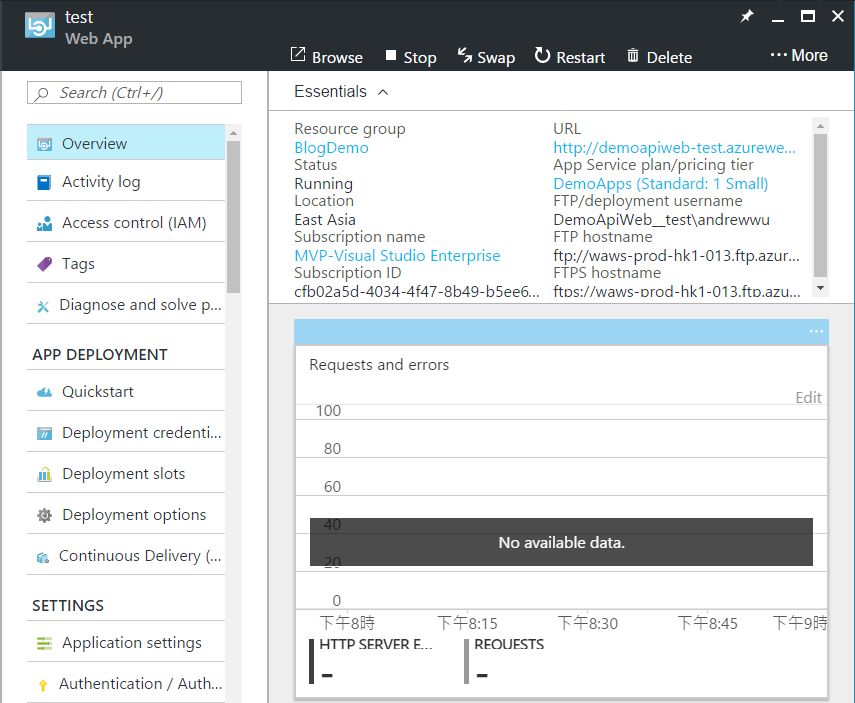Open DemoApps App Service plan link
This screenshot has height=703, width=855.
tap(660, 184)
